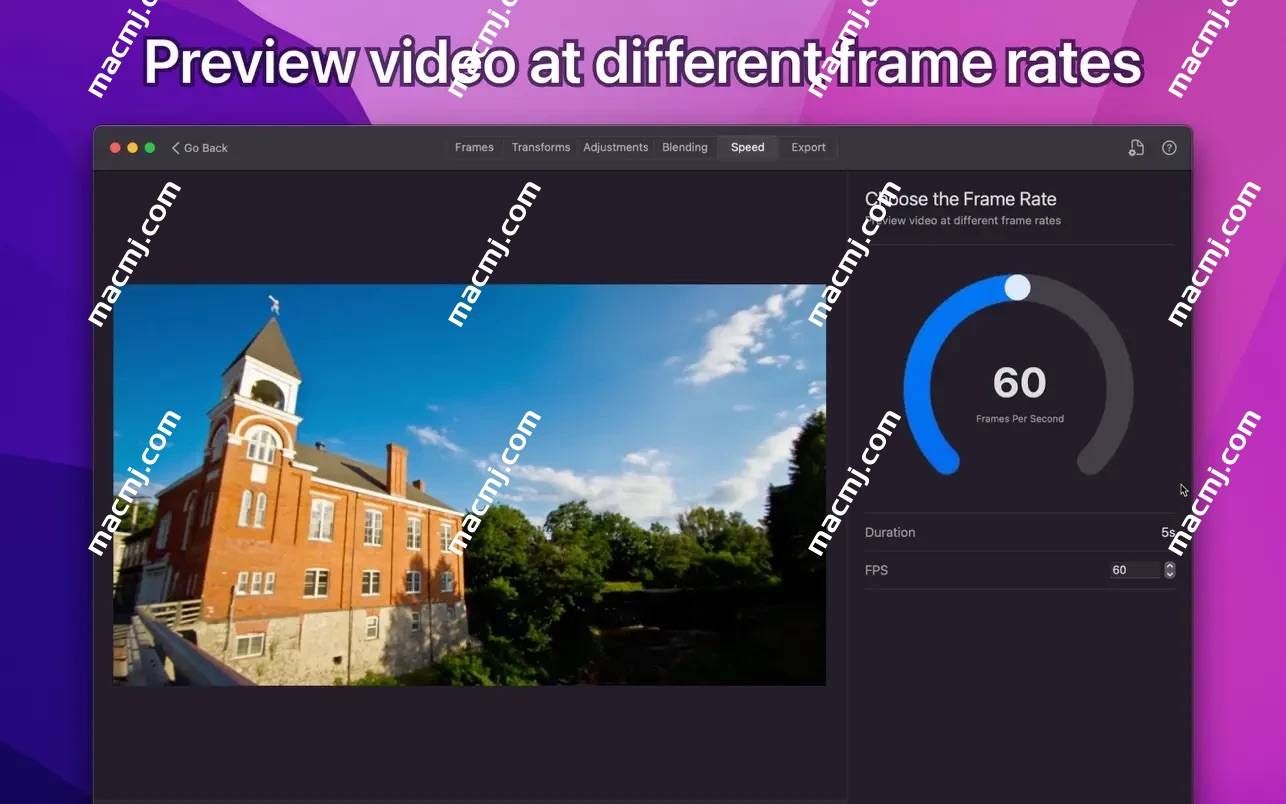The image size is (1286, 804).
Task: Switch to the Transforms tab
Action: click(541, 147)
